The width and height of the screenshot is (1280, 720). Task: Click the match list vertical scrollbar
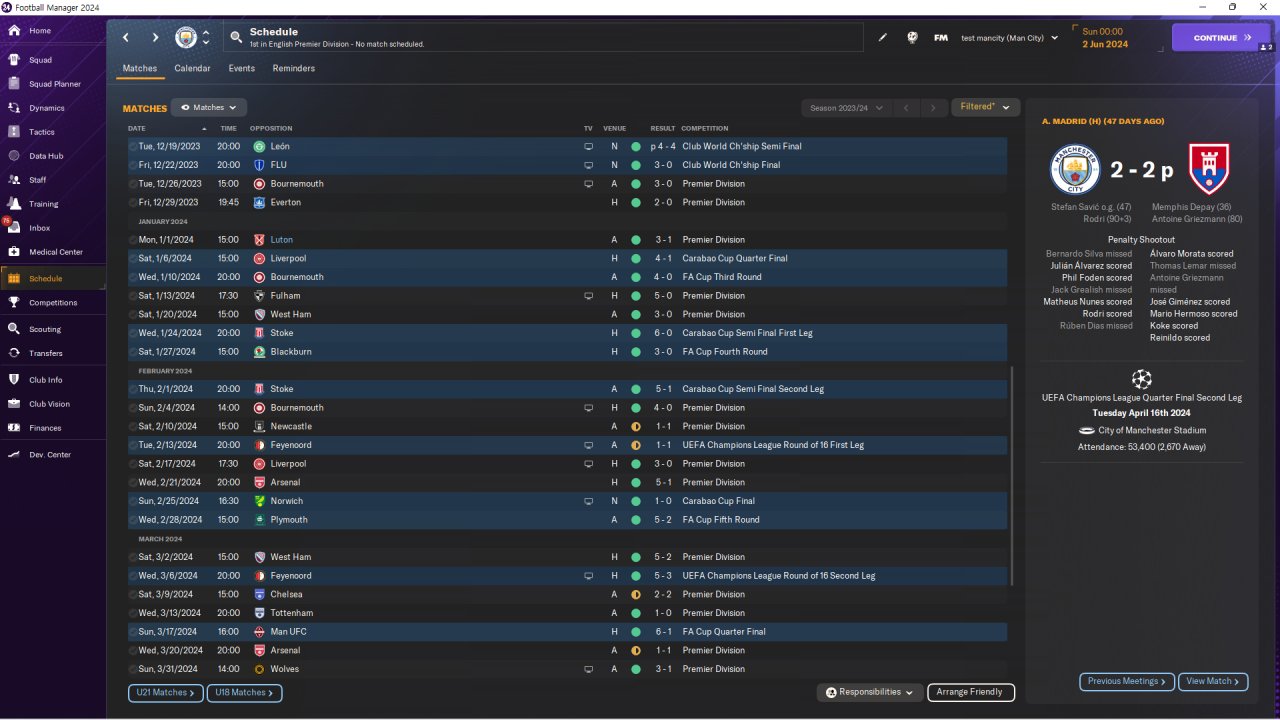tap(1012, 475)
